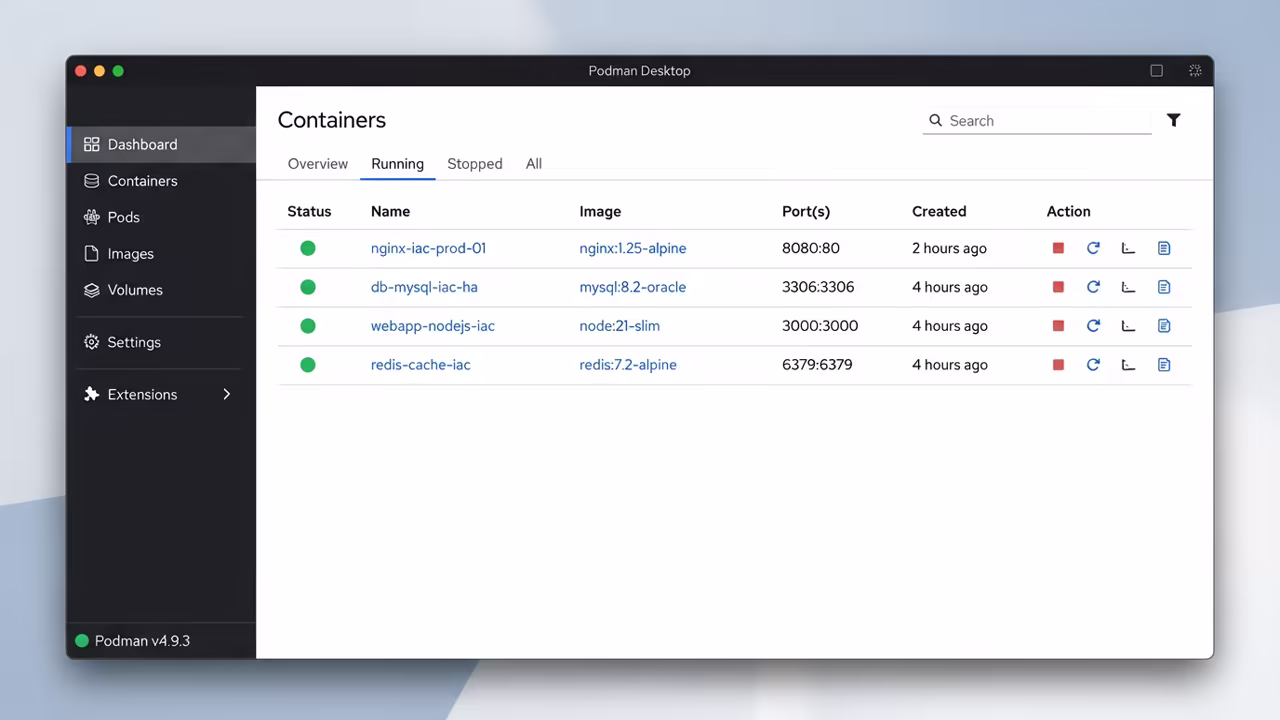1280x720 pixels.
Task: Open logs icon for nginx-iac-prod-01
Action: (x=1164, y=248)
